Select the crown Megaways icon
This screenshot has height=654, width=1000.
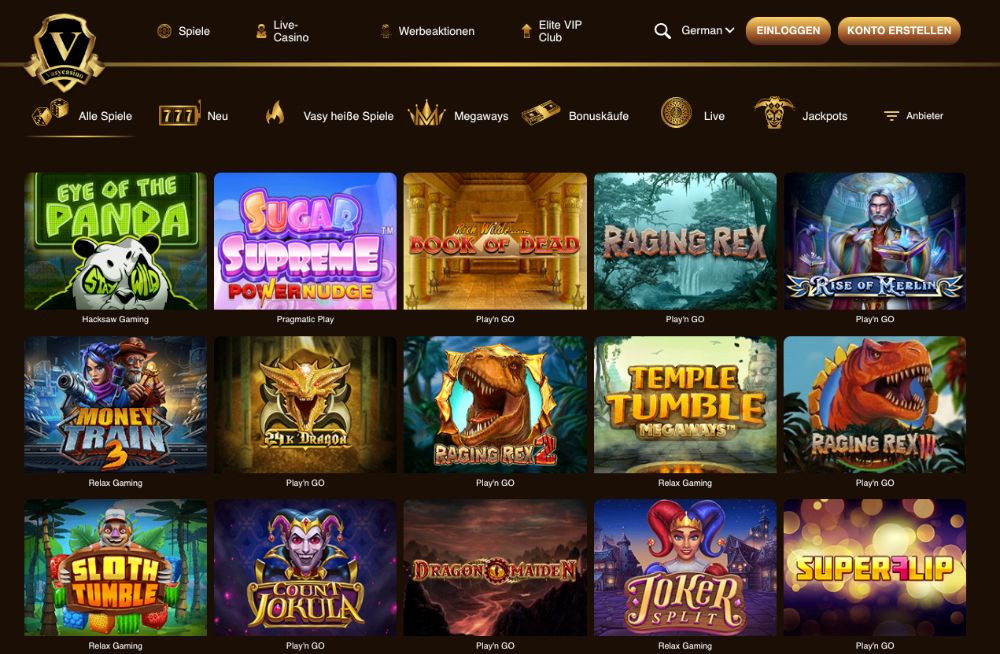425,114
